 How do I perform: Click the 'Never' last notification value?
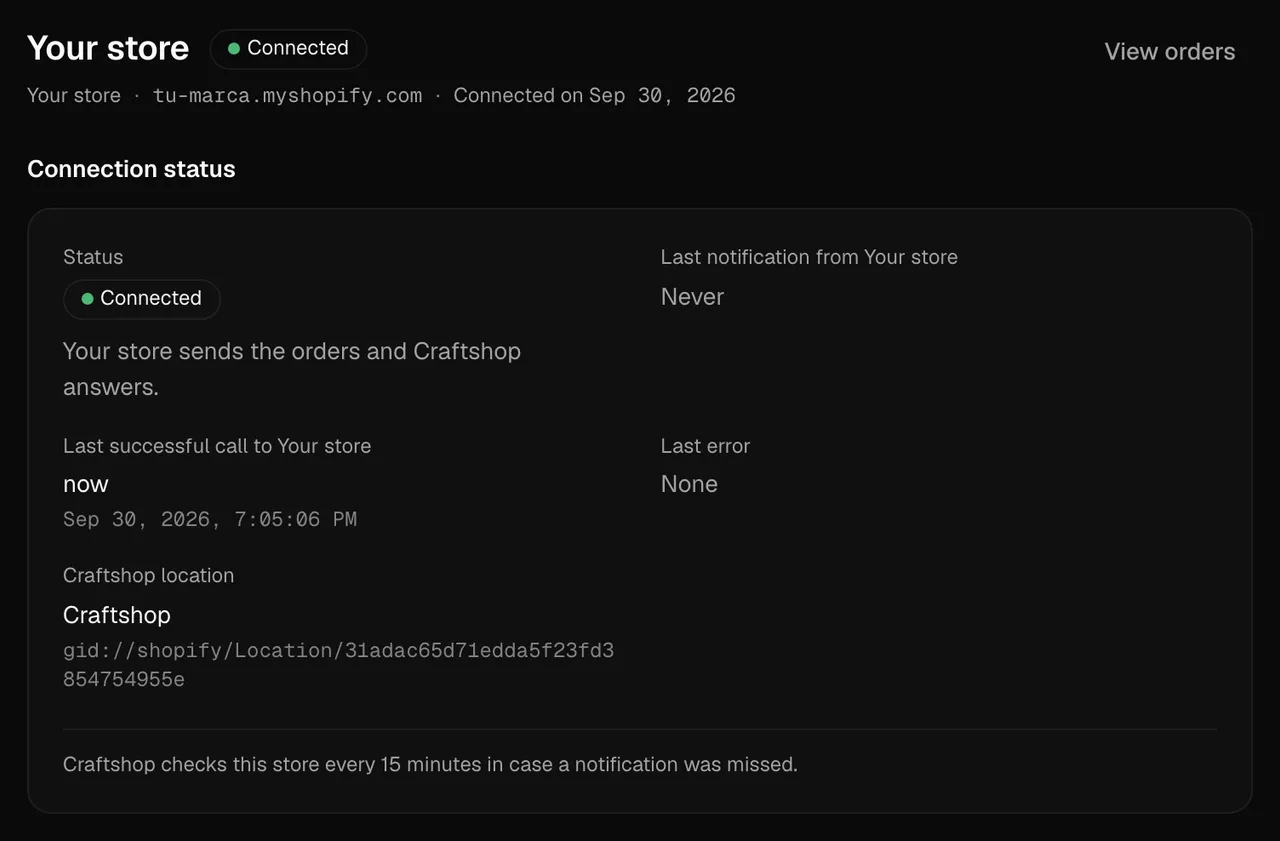692,297
